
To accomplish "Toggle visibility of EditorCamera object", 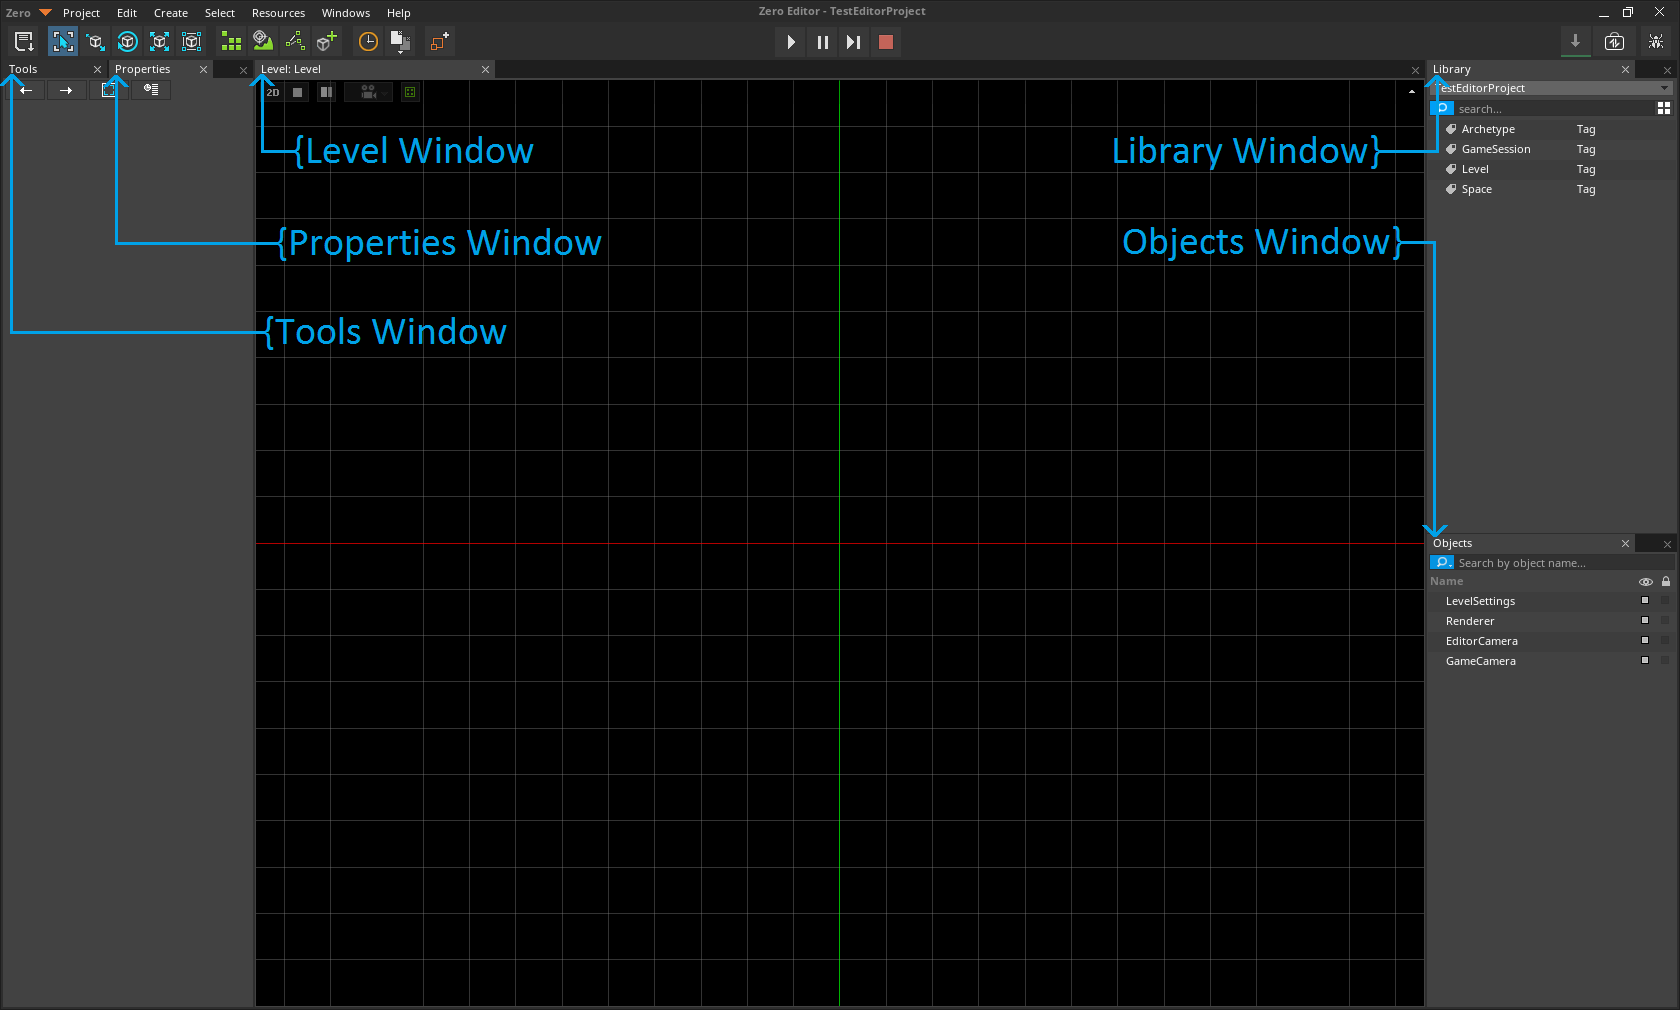I will 1645,641.
